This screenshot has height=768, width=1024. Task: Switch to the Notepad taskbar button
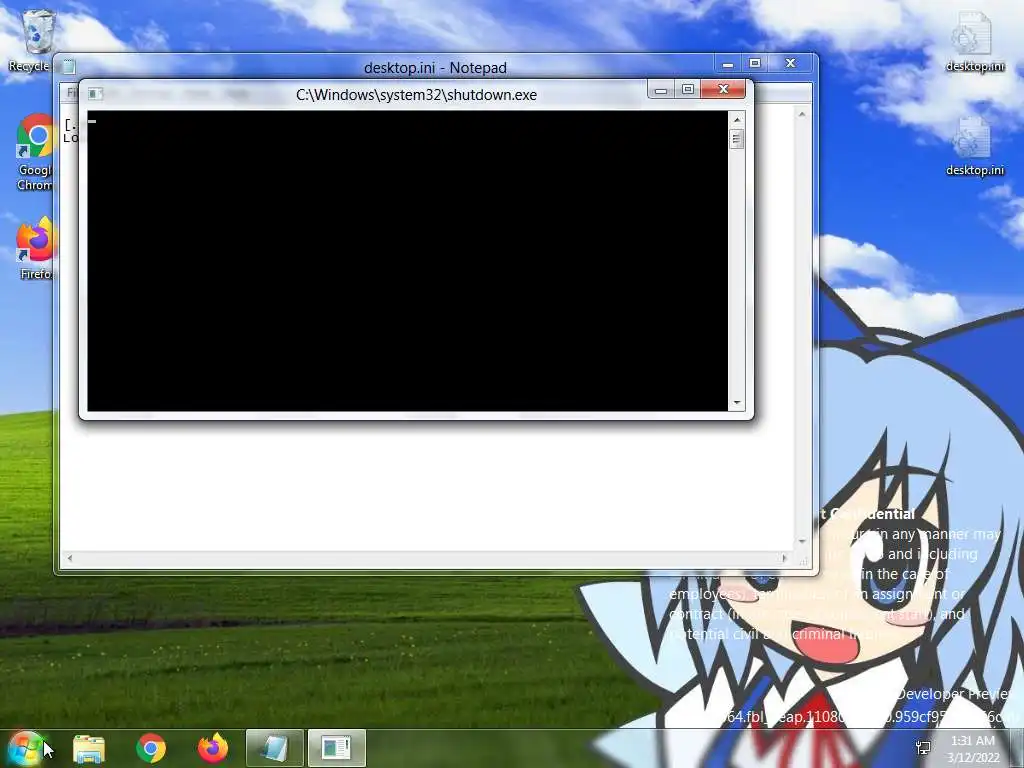(274, 748)
